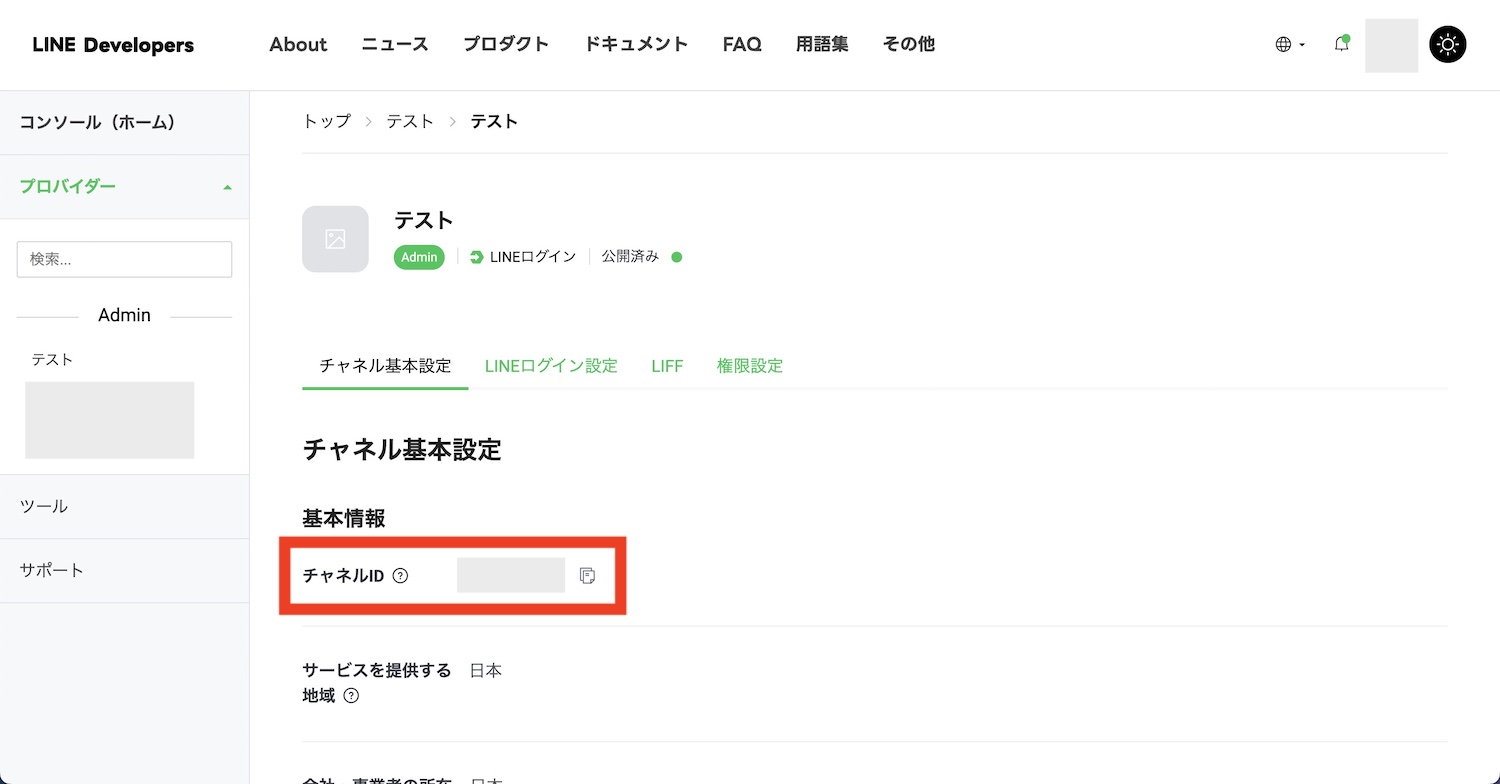Open サポート in the sidebar

point(124,570)
